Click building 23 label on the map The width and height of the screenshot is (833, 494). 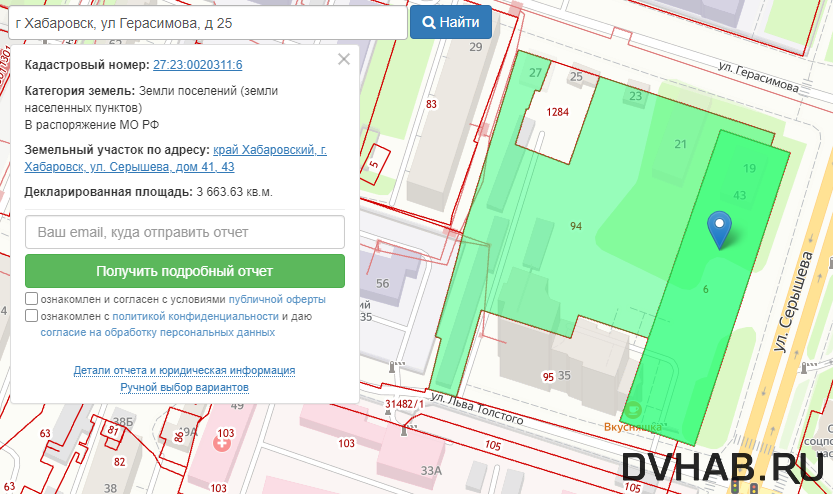pyautogui.click(x=635, y=96)
